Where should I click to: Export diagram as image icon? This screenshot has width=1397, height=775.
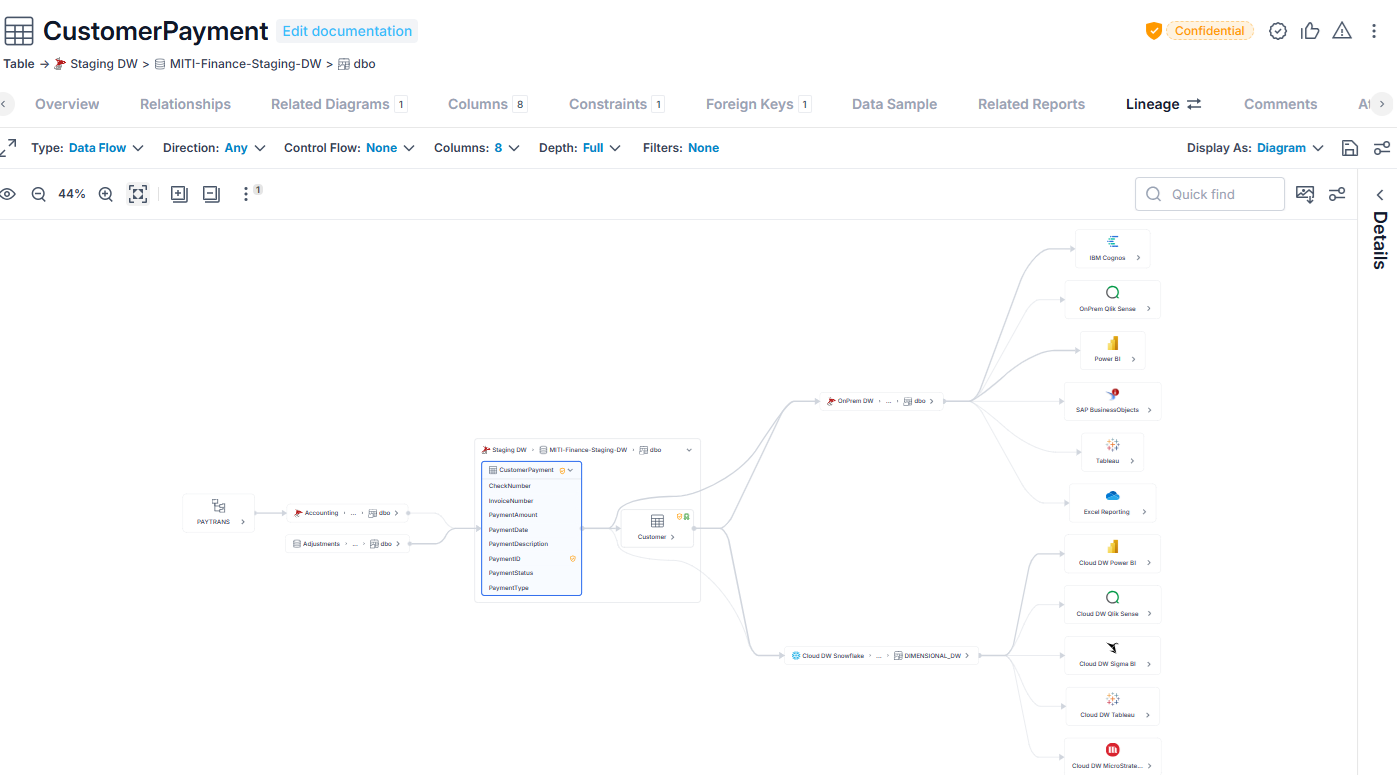click(x=1305, y=194)
